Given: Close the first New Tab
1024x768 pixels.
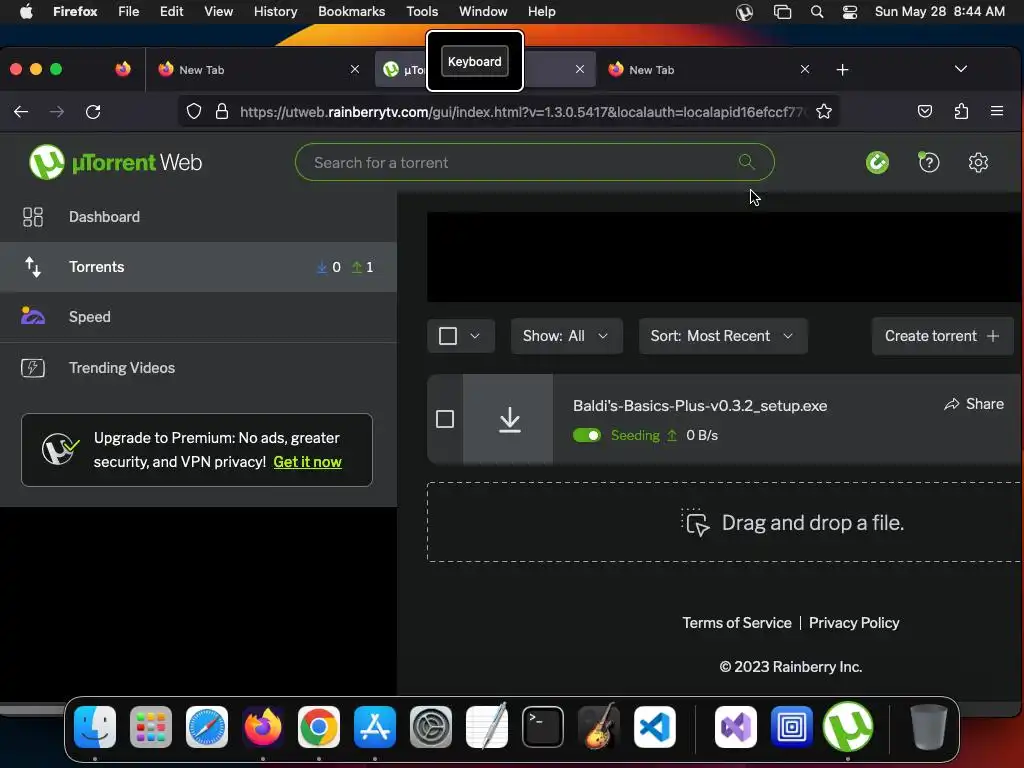Looking at the screenshot, I should [355, 69].
